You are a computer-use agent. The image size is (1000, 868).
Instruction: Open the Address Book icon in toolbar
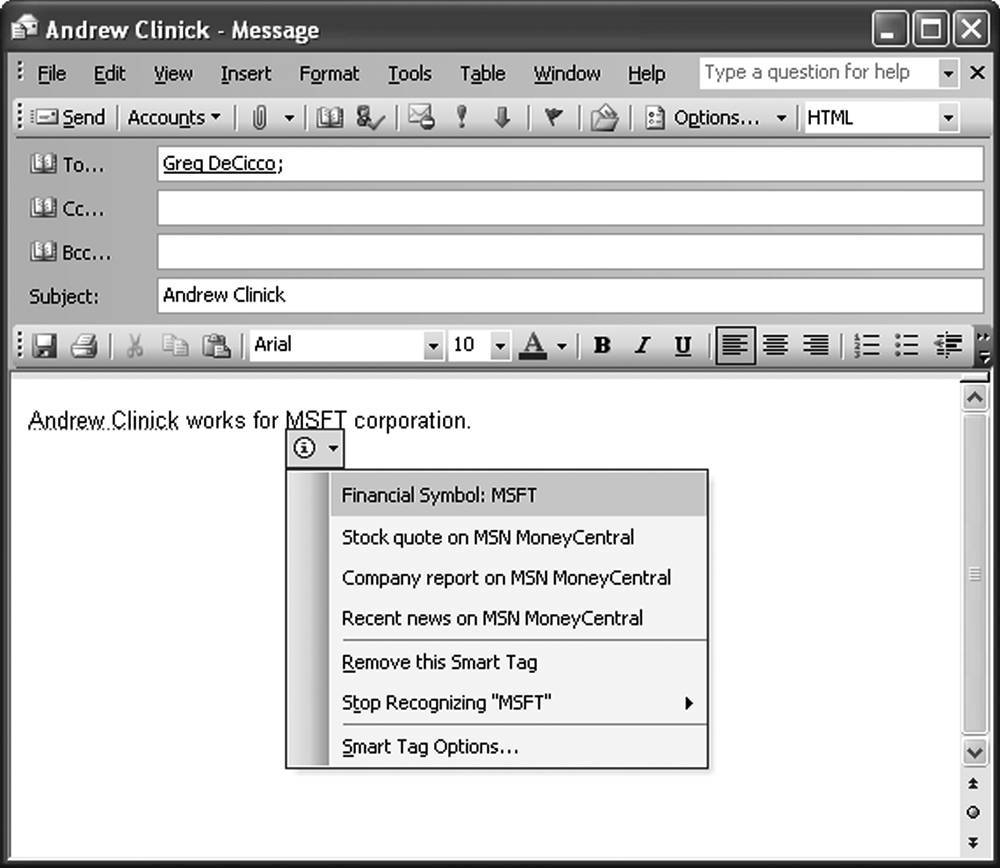pos(329,118)
